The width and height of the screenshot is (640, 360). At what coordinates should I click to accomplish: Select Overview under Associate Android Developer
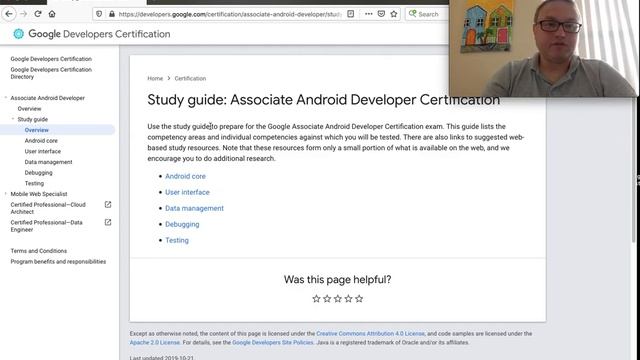point(29,109)
